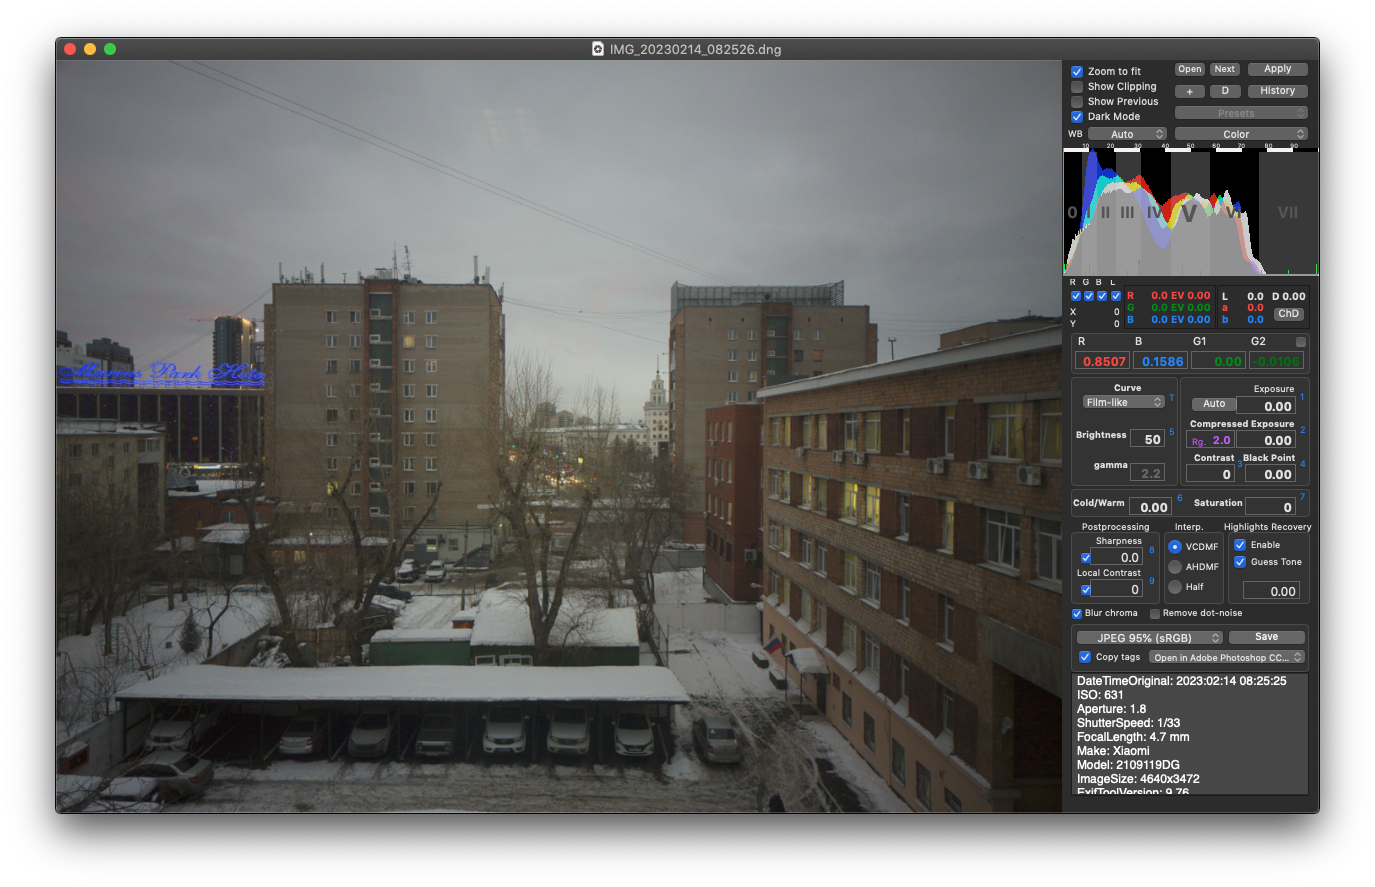Image resolution: width=1375 pixels, height=887 pixels.
Task: Enable Show Clipping checkbox
Action: coord(1077,86)
